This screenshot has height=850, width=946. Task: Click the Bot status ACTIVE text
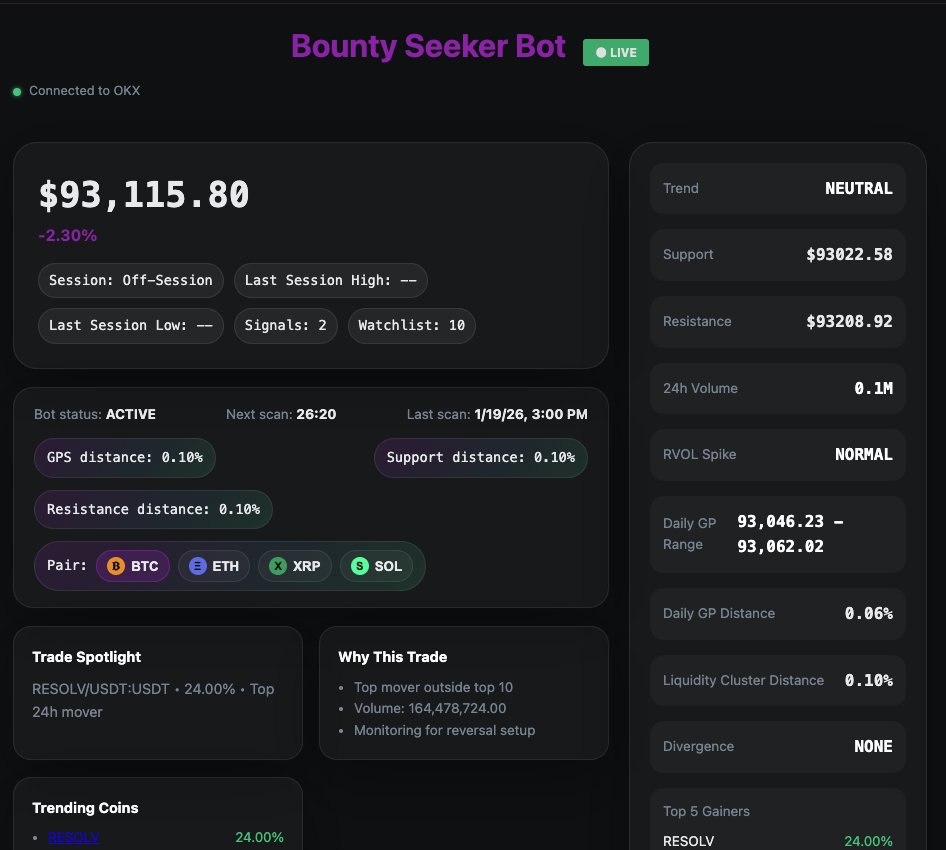click(95, 414)
